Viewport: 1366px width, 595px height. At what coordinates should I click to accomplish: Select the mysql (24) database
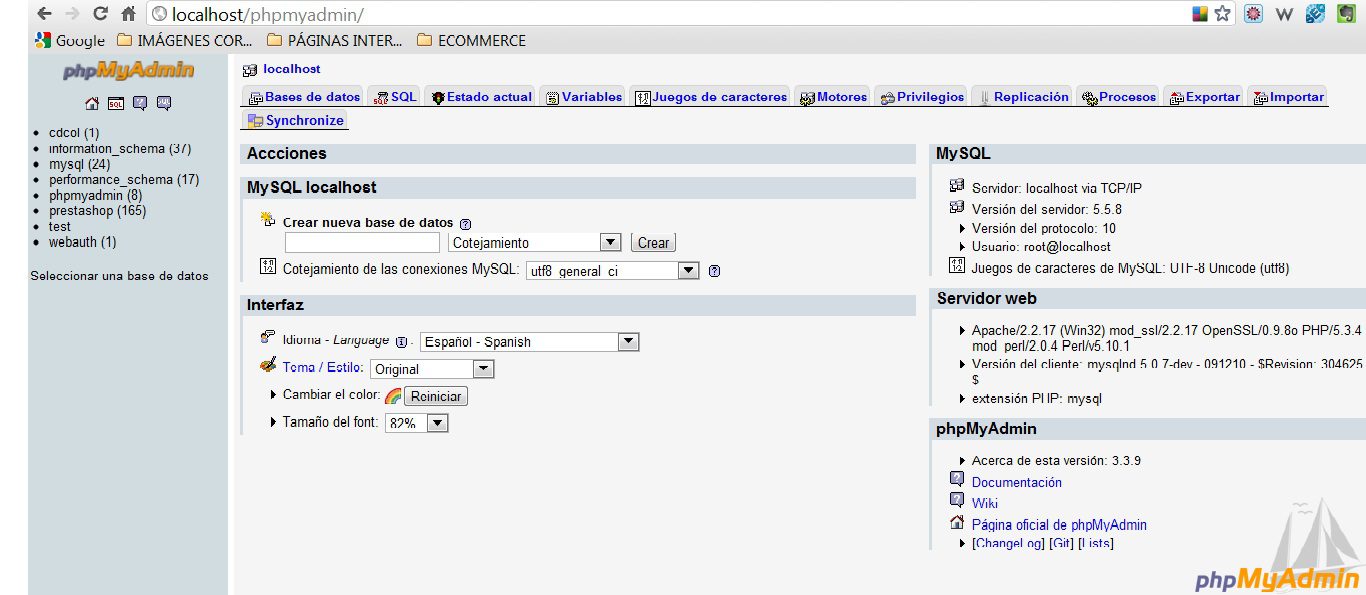pyautogui.click(x=80, y=164)
